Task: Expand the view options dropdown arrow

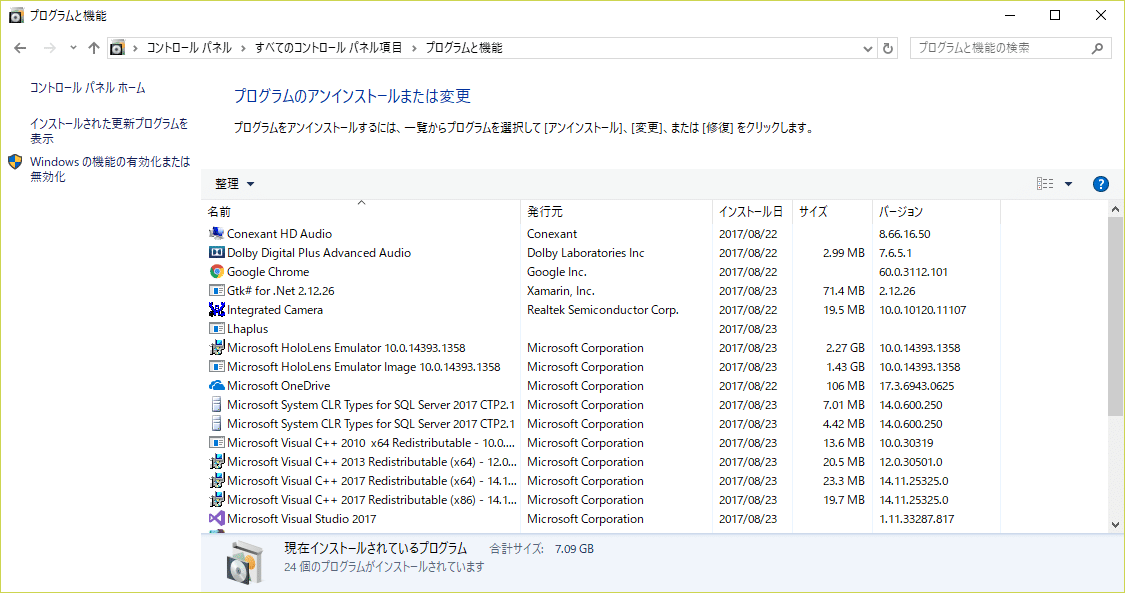Action: point(1068,184)
